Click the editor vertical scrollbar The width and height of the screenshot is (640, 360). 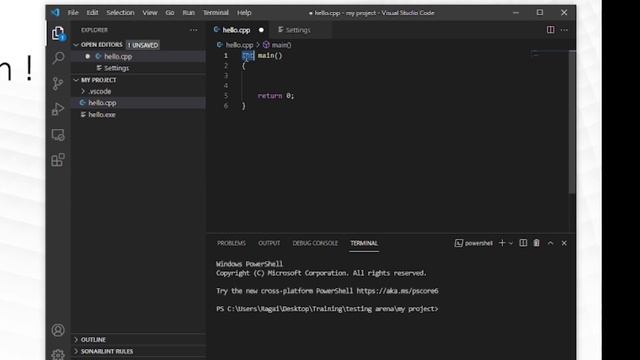pos(572,122)
